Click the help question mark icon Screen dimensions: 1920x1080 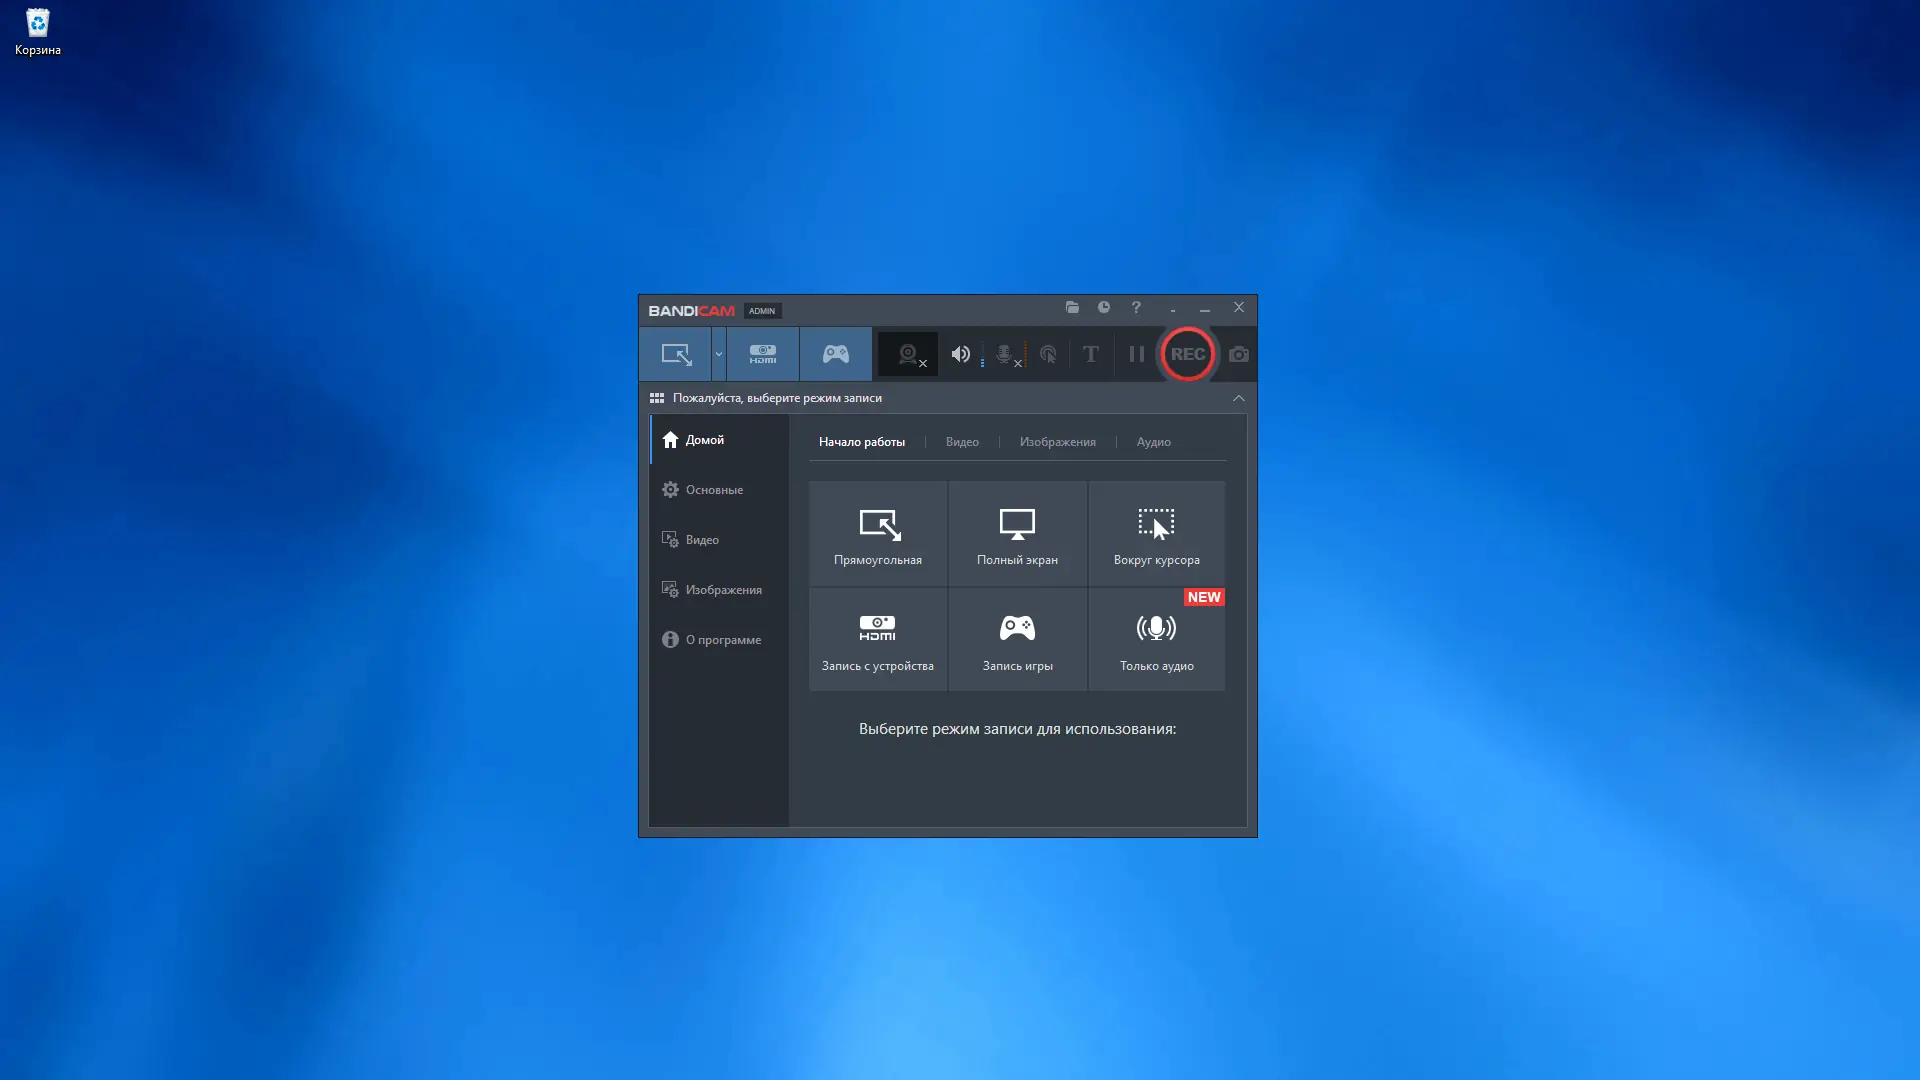[x=1136, y=308]
